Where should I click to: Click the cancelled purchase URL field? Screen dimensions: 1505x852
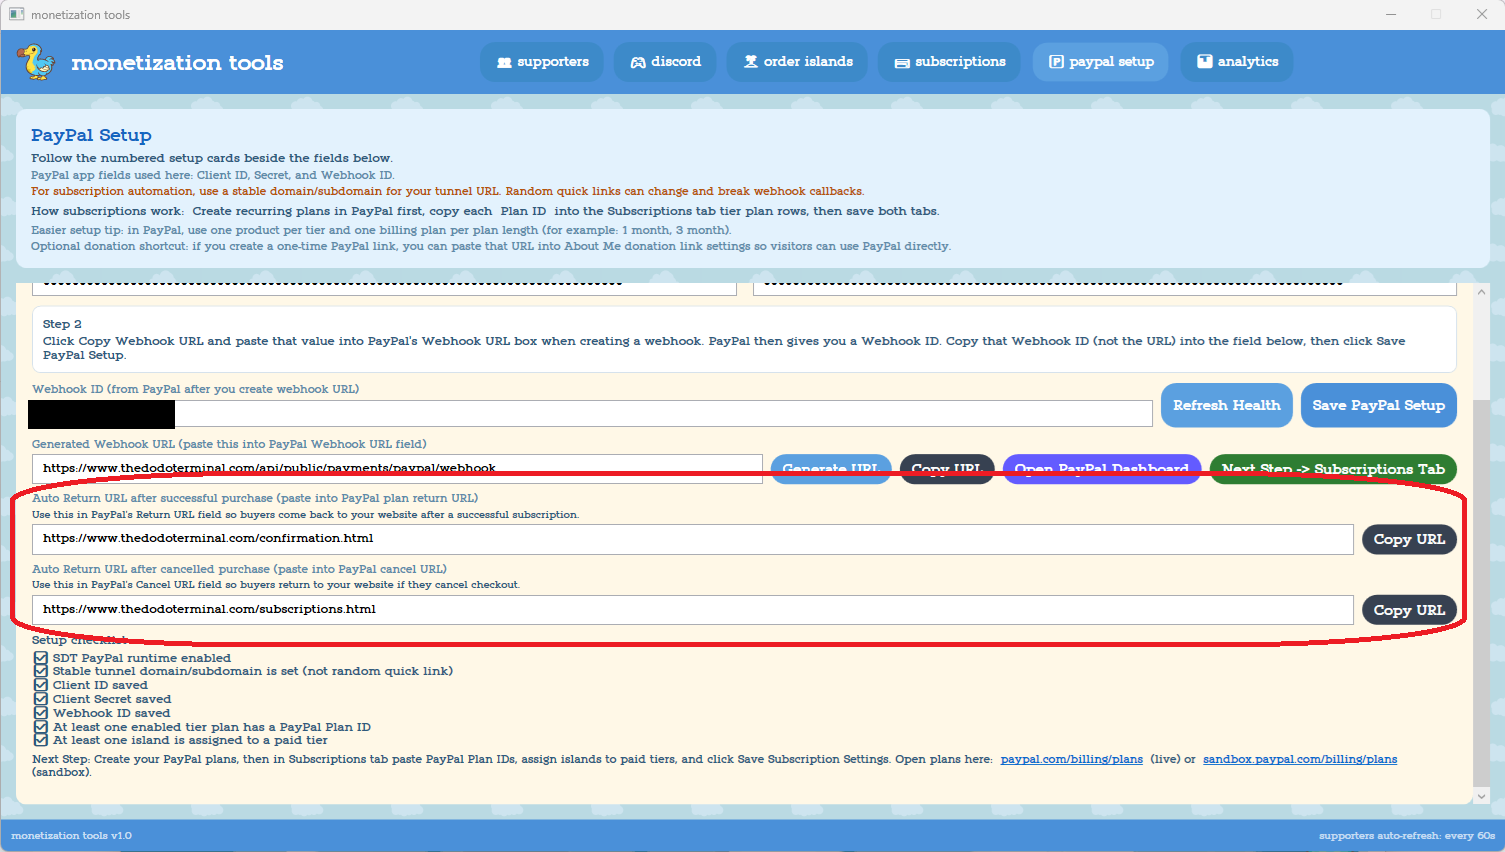693,610
